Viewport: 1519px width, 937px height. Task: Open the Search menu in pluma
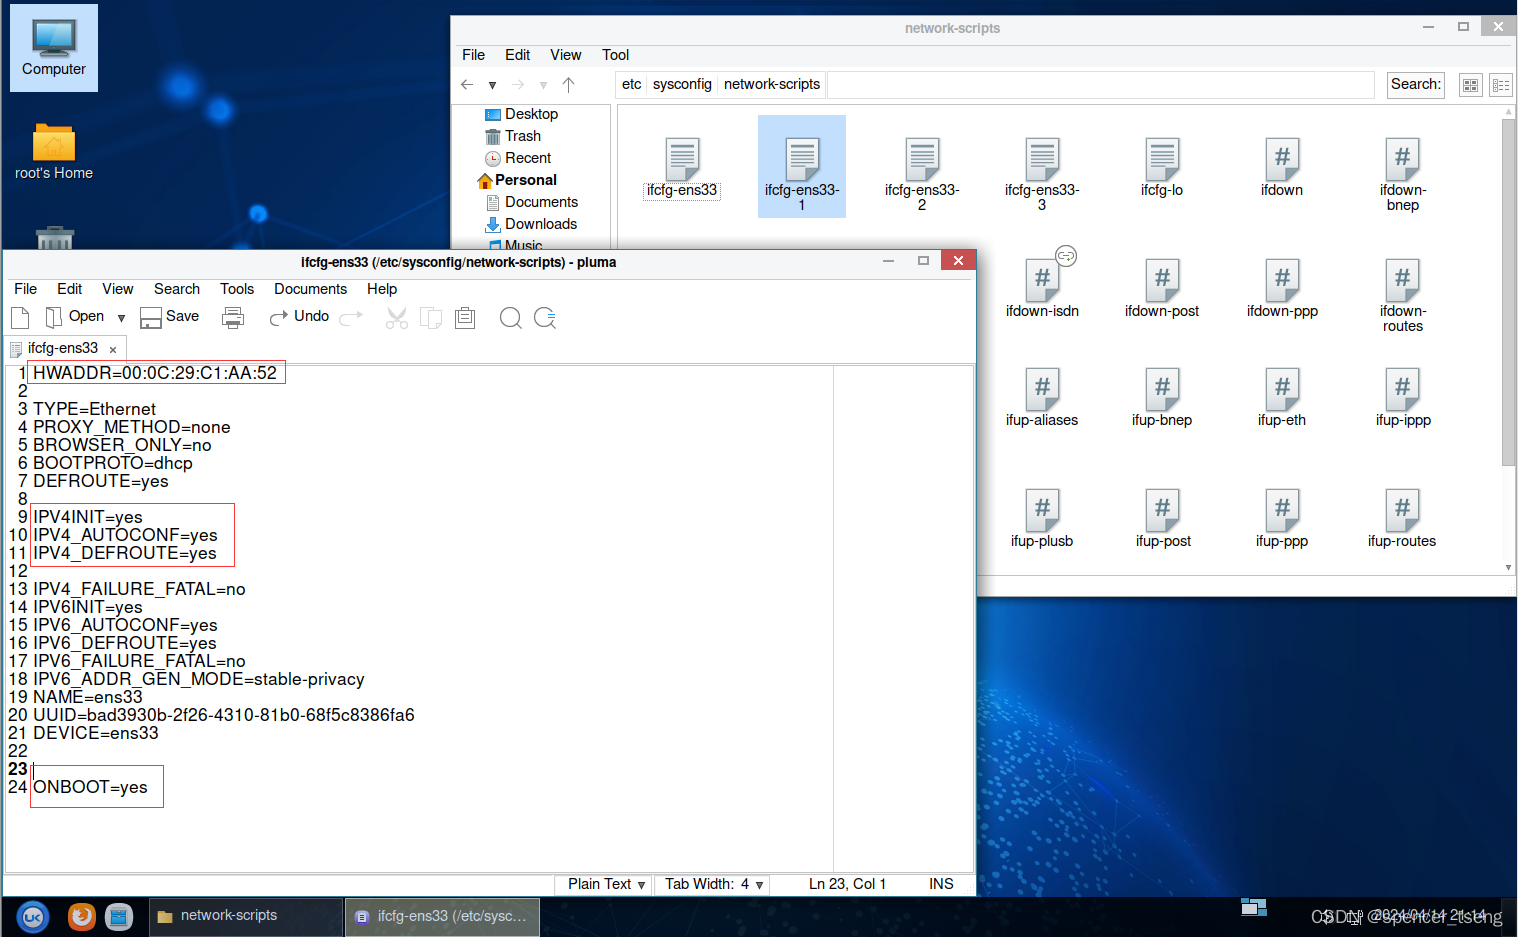(176, 289)
